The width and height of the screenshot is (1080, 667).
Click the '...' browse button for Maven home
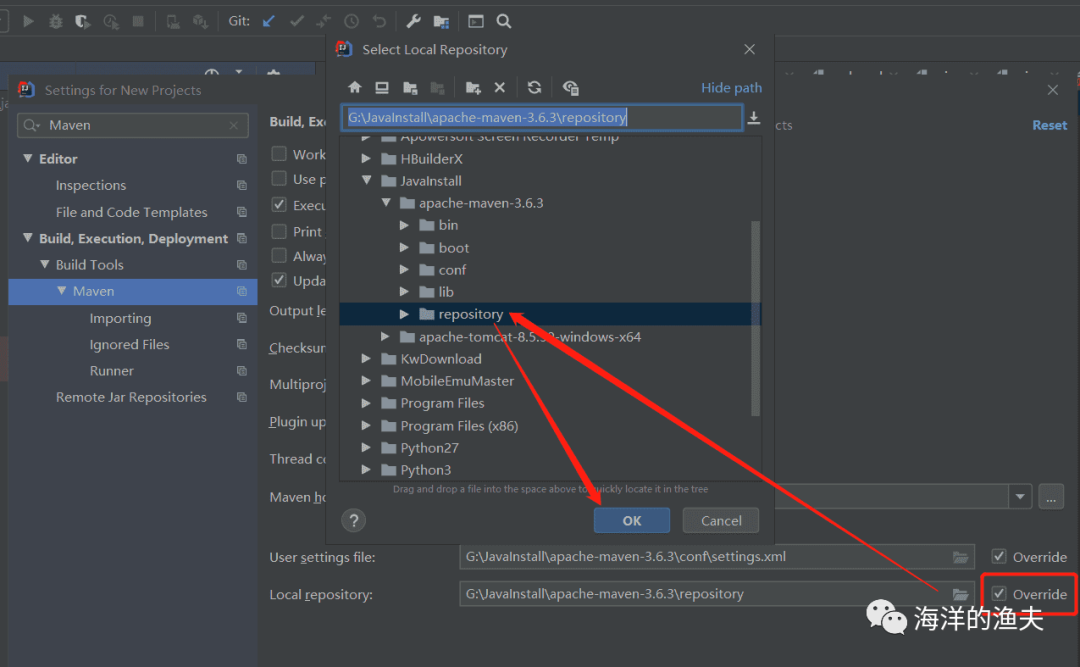pos(1051,496)
